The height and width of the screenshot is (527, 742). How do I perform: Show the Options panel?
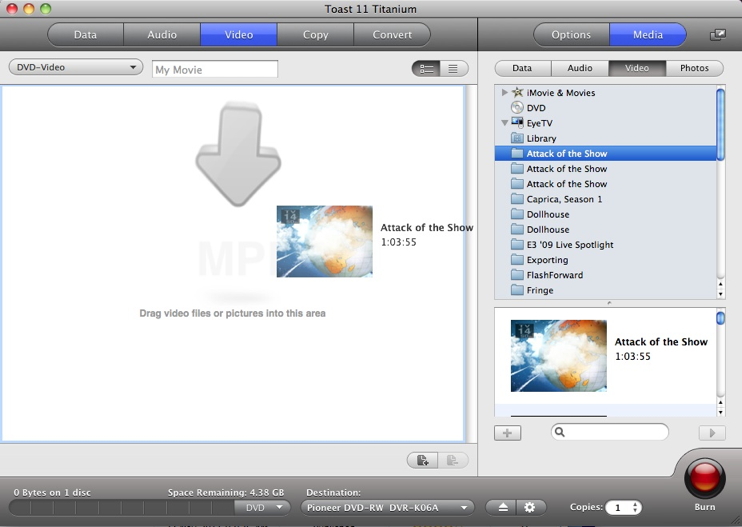click(x=571, y=35)
